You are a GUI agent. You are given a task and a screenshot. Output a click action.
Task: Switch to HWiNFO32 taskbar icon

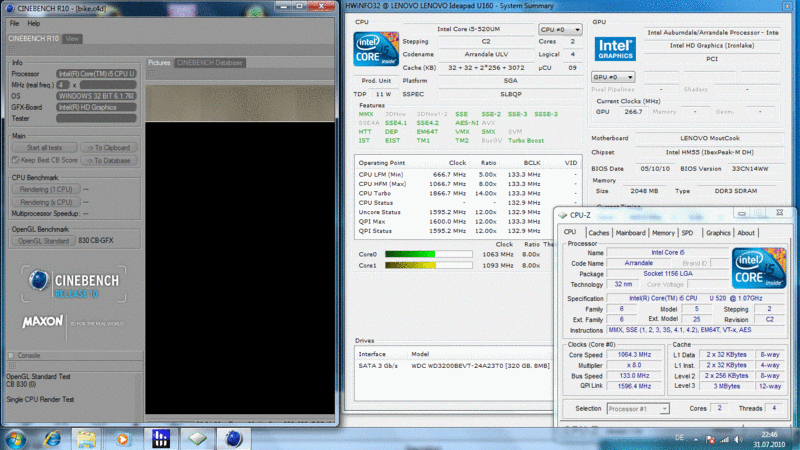(x=161, y=439)
